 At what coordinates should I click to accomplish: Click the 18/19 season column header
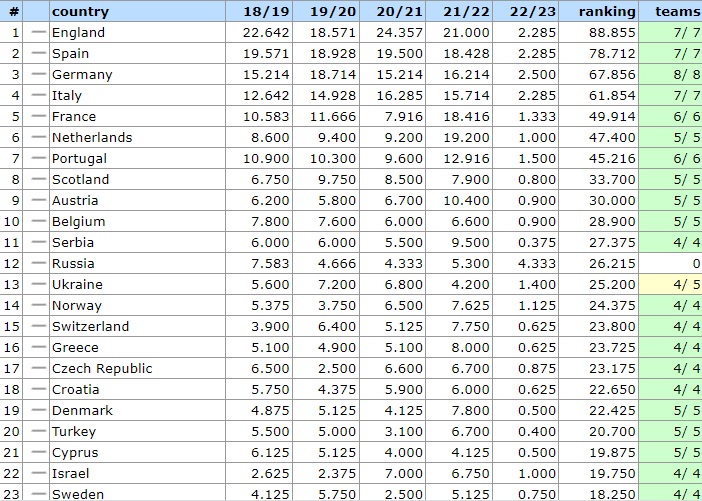(267, 12)
